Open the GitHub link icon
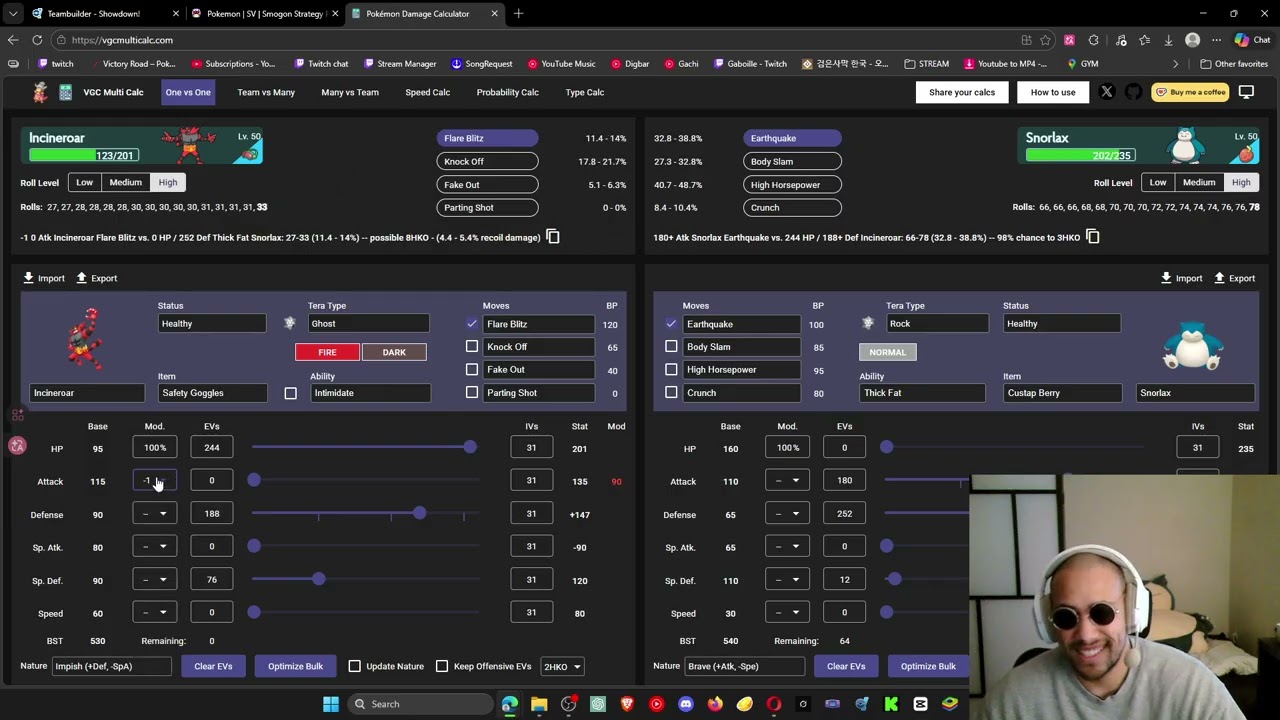The width and height of the screenshot is (1280, 720). tap(1133, 92)
